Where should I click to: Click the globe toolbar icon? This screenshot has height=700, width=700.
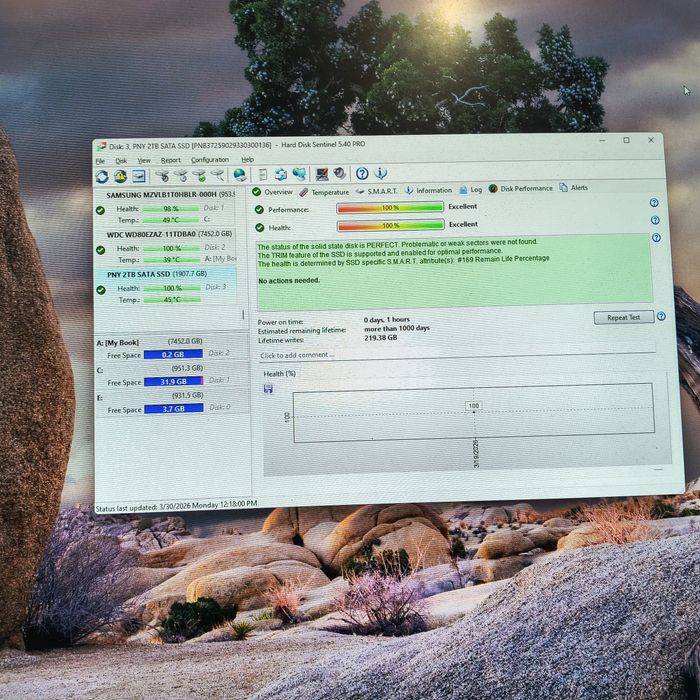click(240, 175)
